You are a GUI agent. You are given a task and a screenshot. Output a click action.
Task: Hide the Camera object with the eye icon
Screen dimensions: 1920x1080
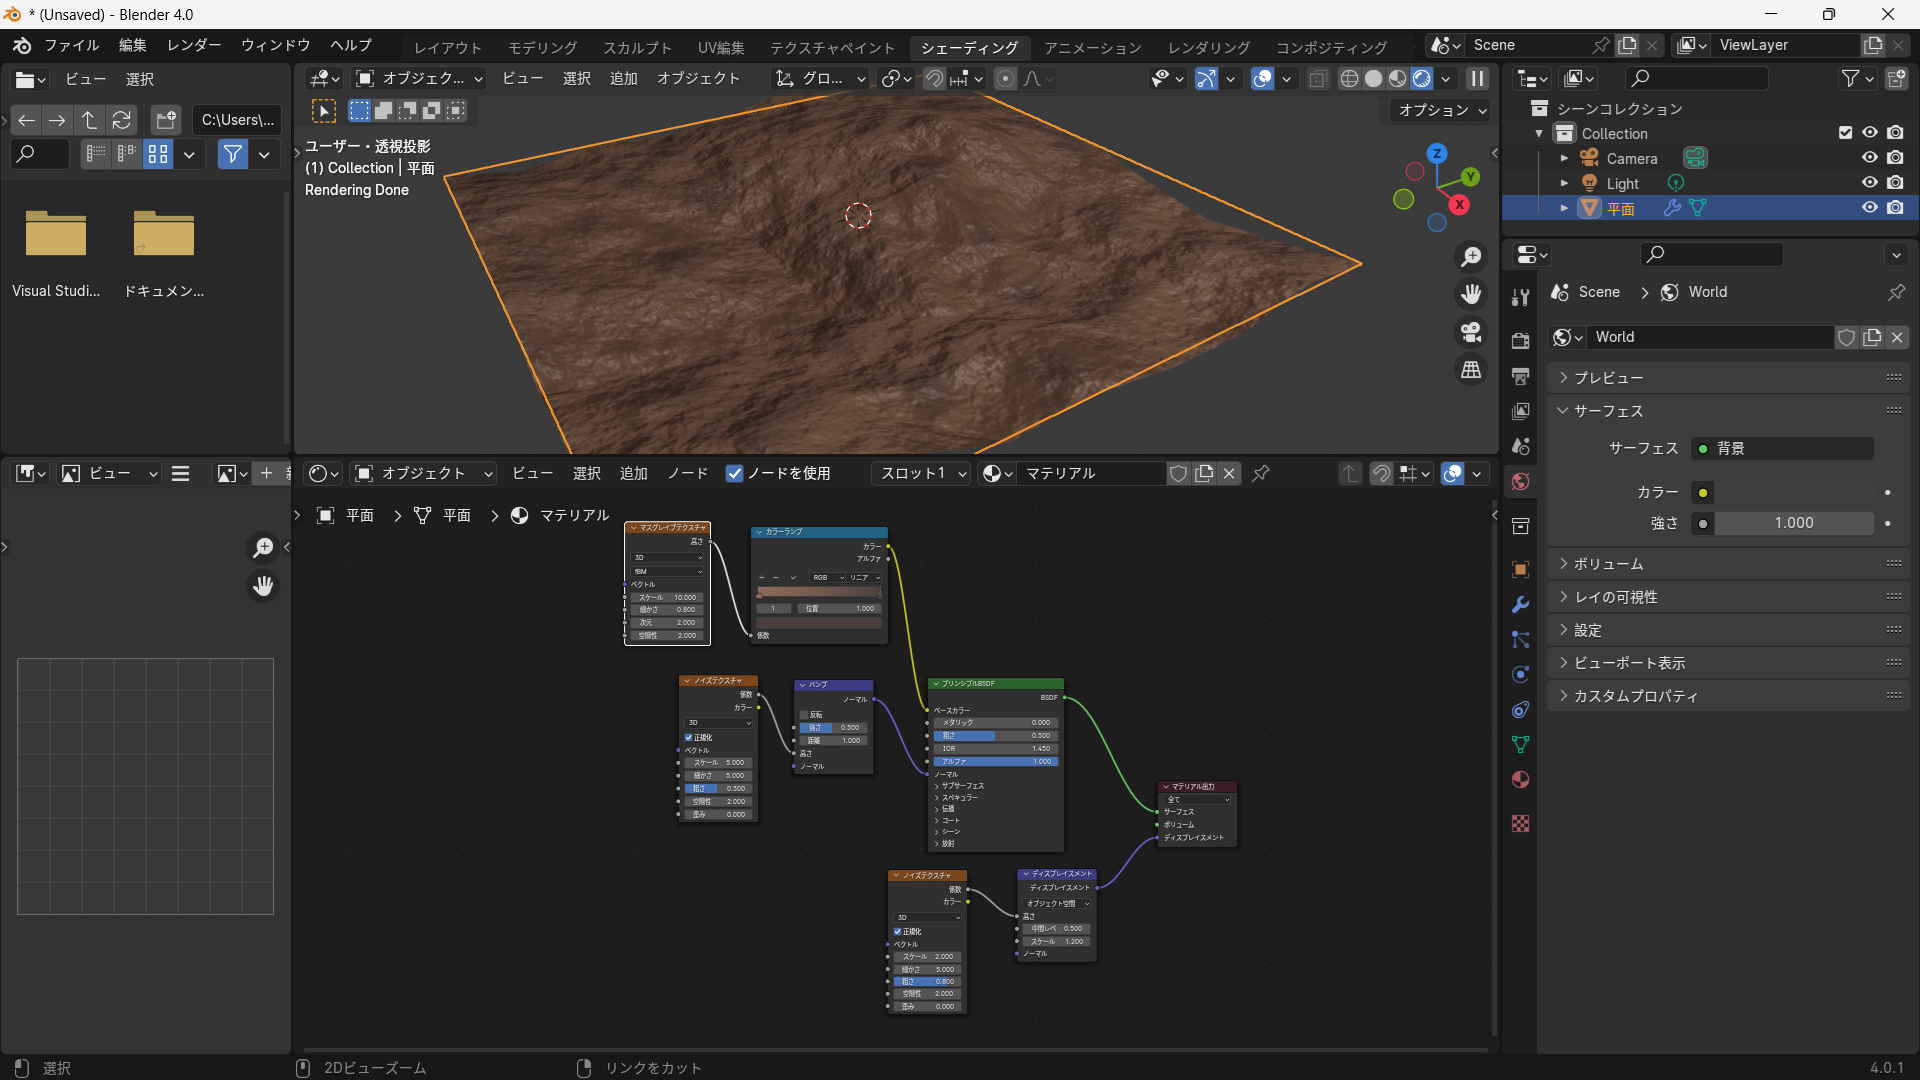(x=1869, y=158)
